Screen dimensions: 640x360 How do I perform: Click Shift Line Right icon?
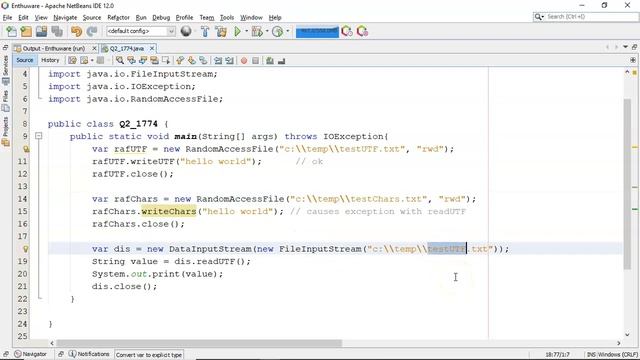click(230, 60)
